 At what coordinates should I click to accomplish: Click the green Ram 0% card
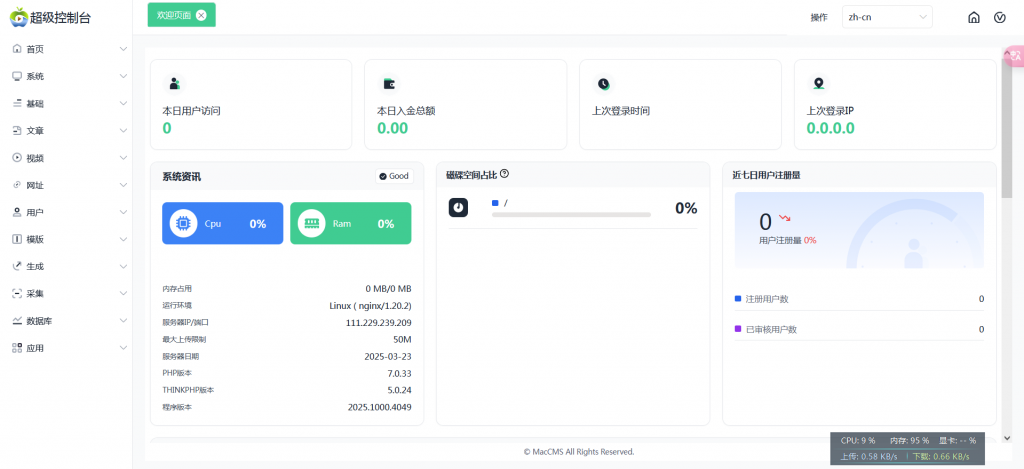tap(351, 223)
